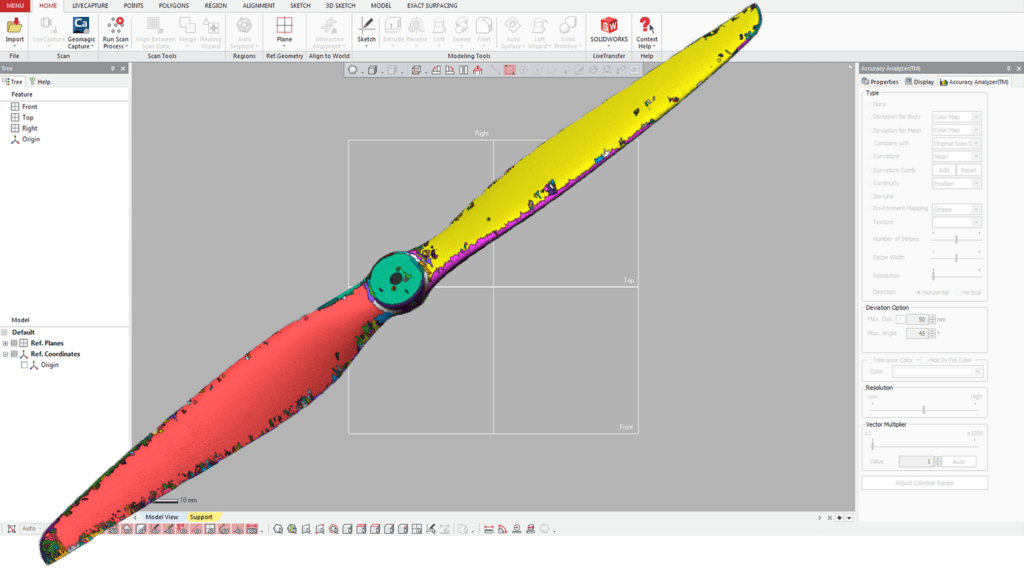Open the Continuity dropdown showing Position

(x=954, y=183)
